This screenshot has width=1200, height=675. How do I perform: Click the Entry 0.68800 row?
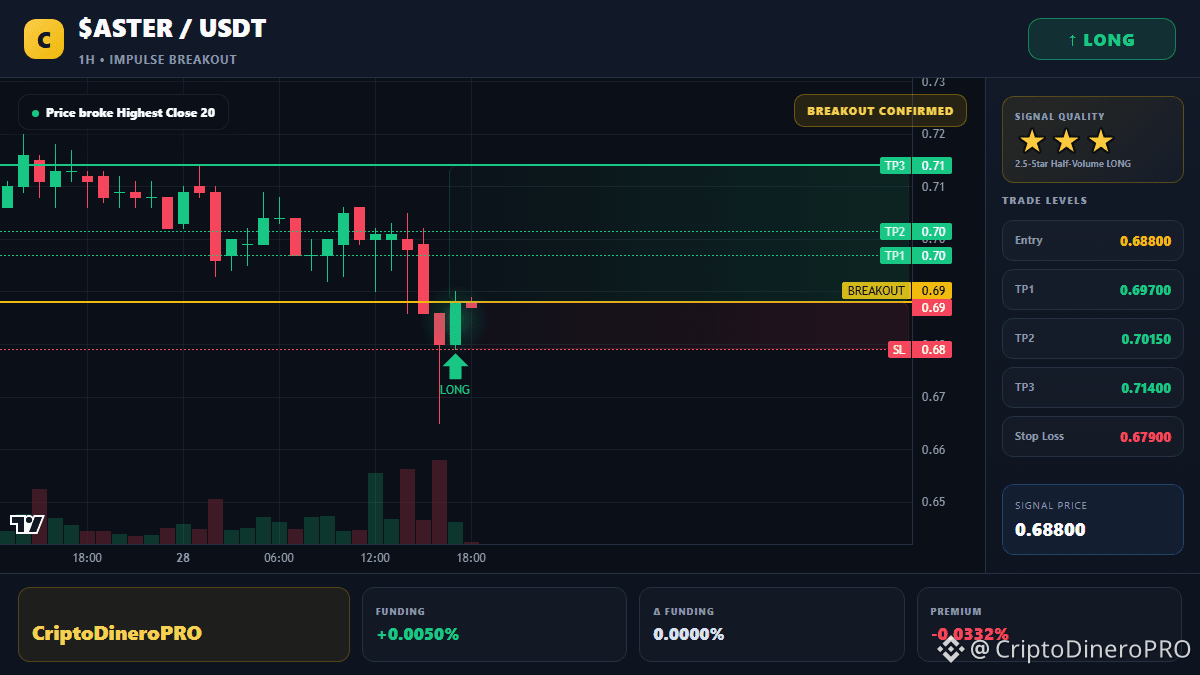[x=1092, y=240]
